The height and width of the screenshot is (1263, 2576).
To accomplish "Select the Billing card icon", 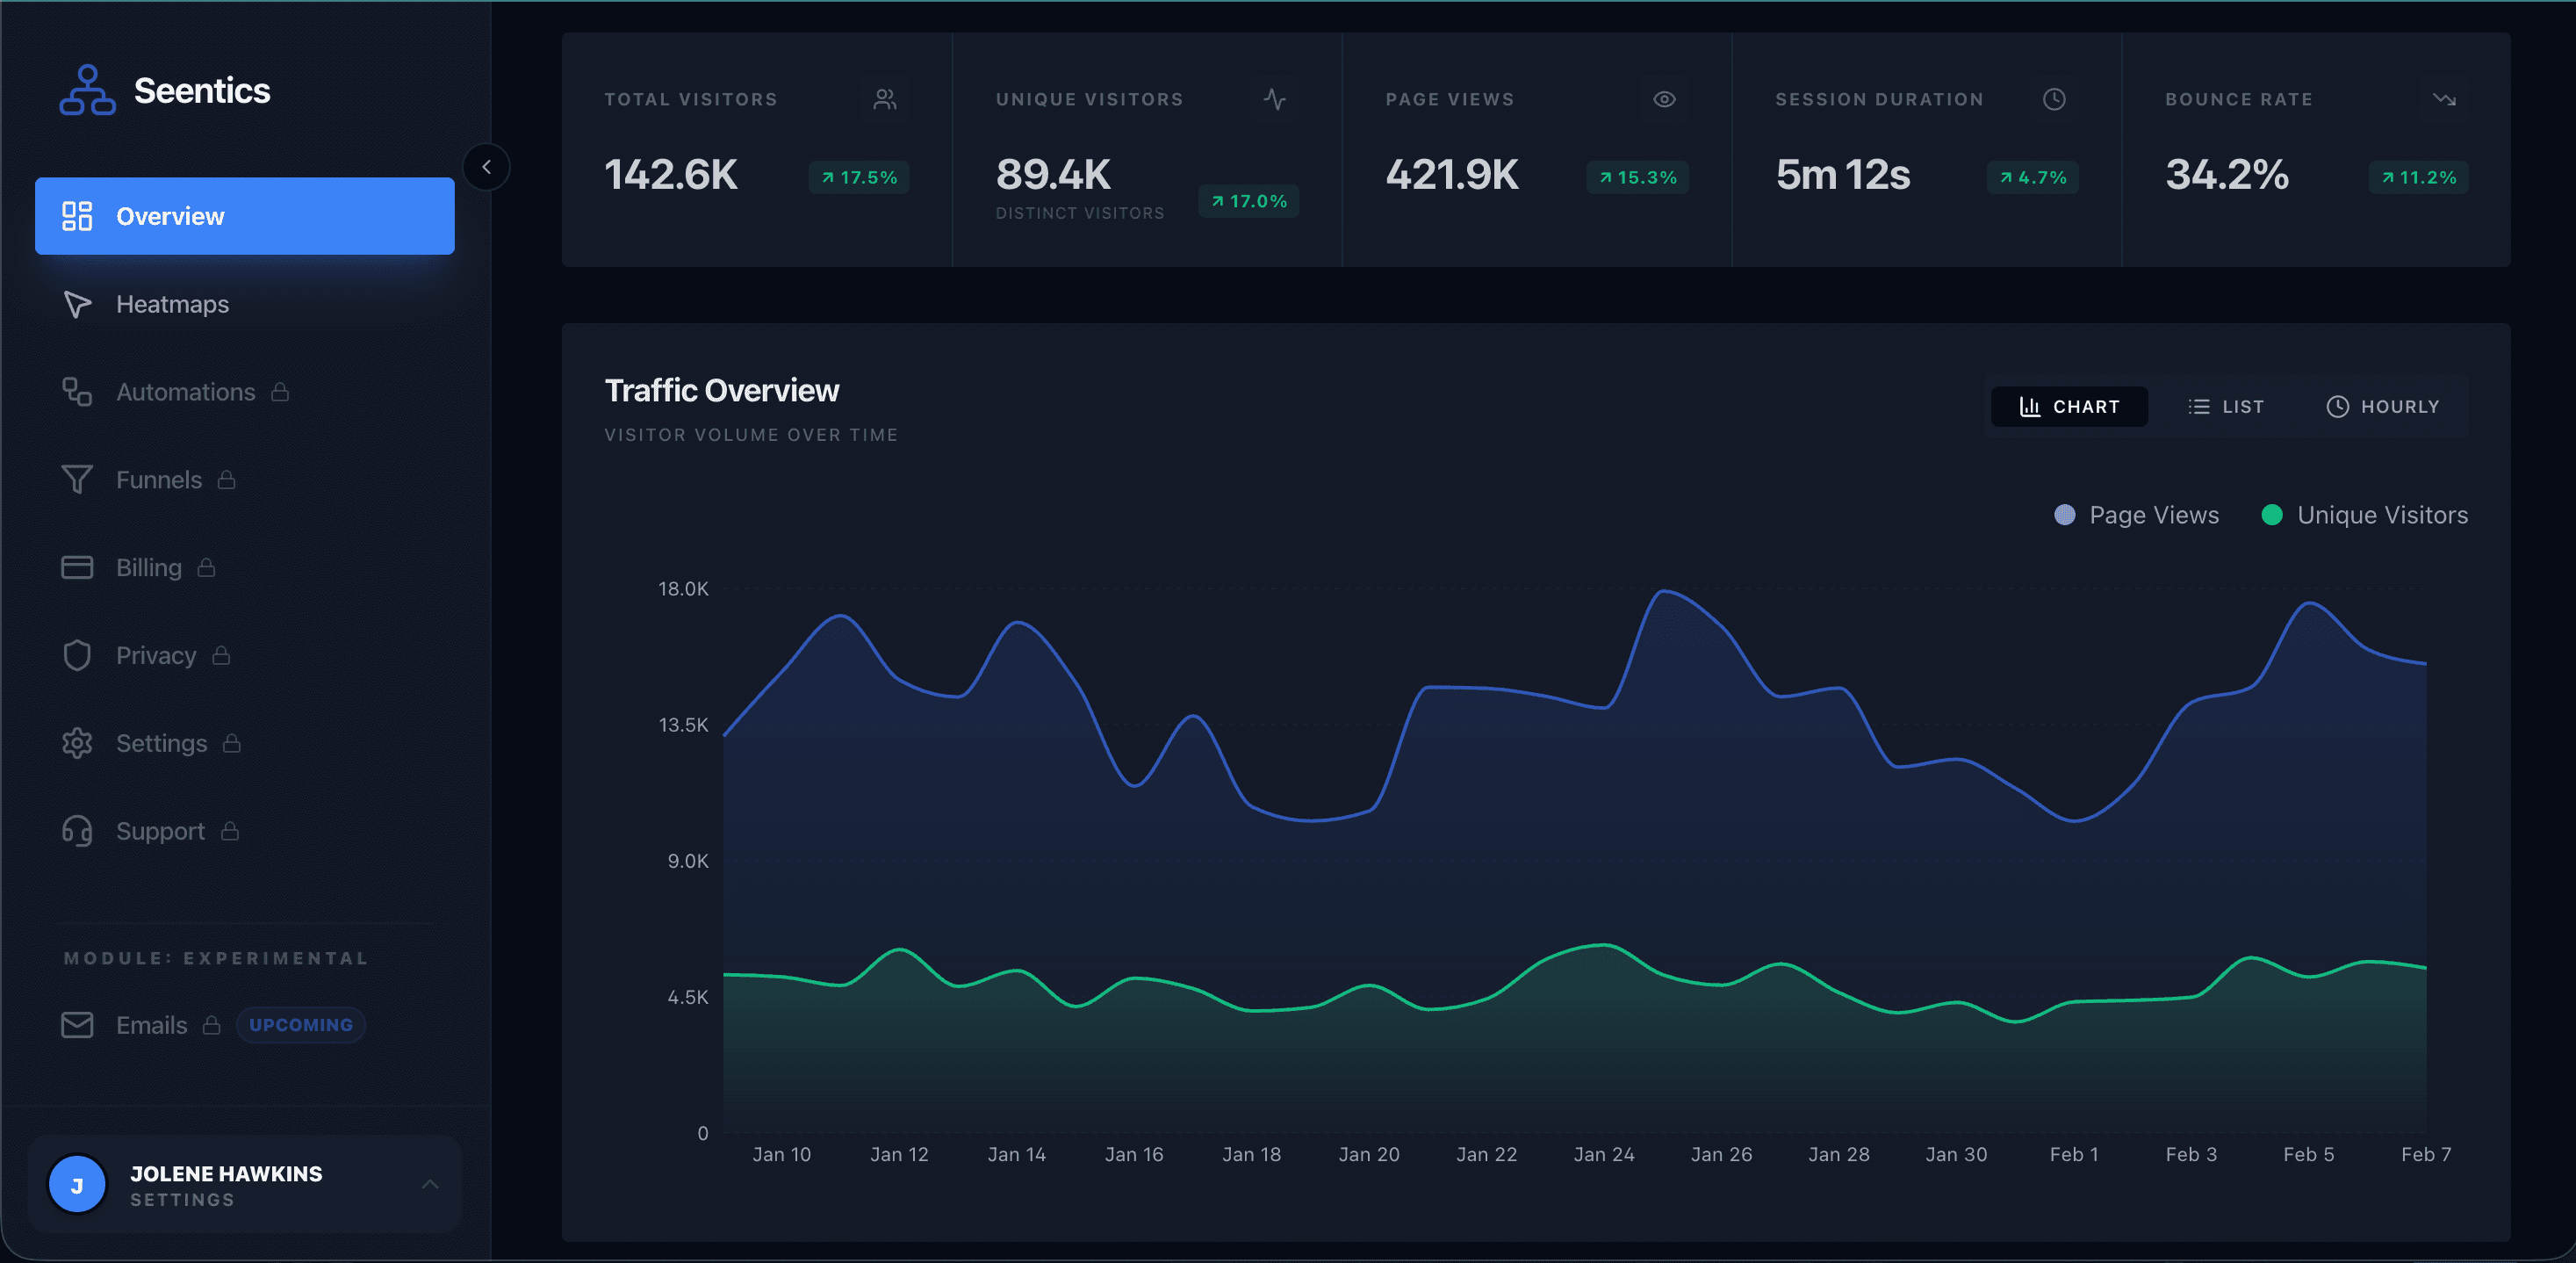I will (77, 567).
